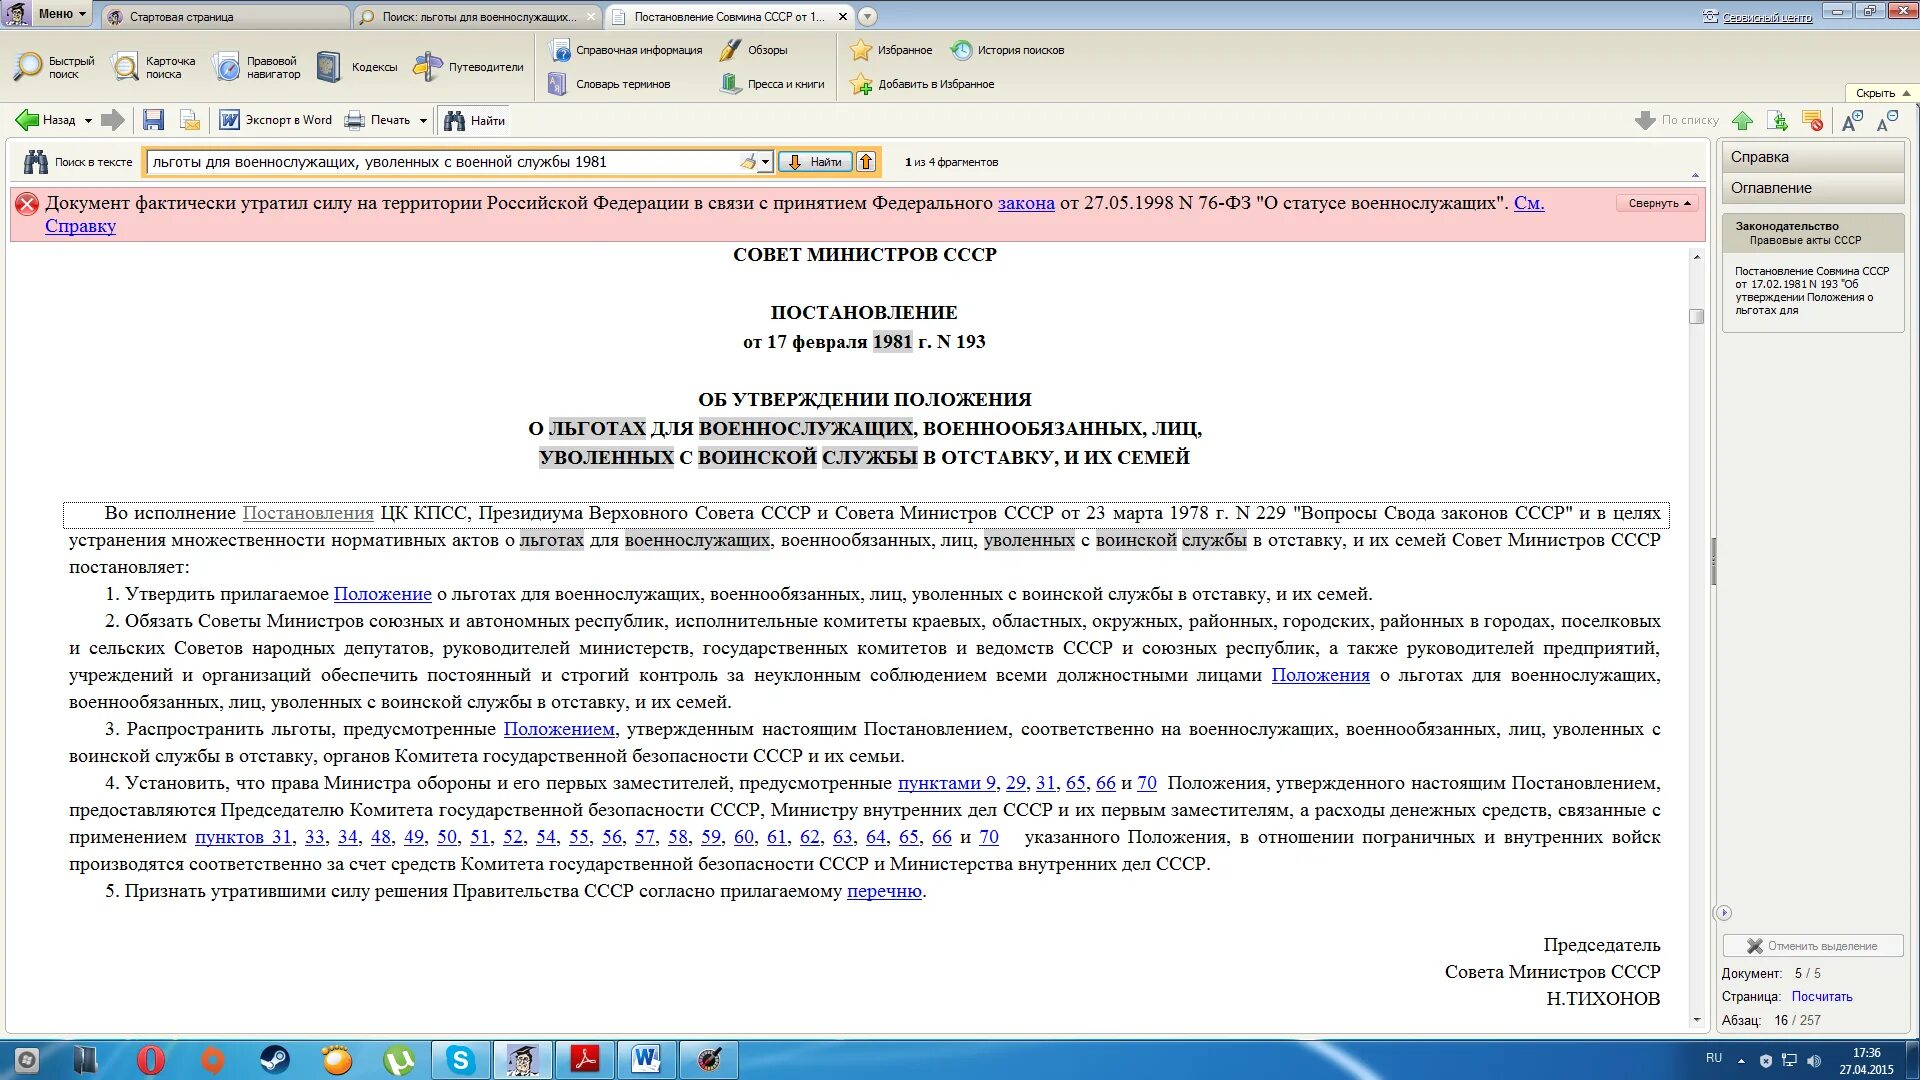Click Посчитать page count link
This screenshot has width=1920, height=1080.
[1822, 997]
